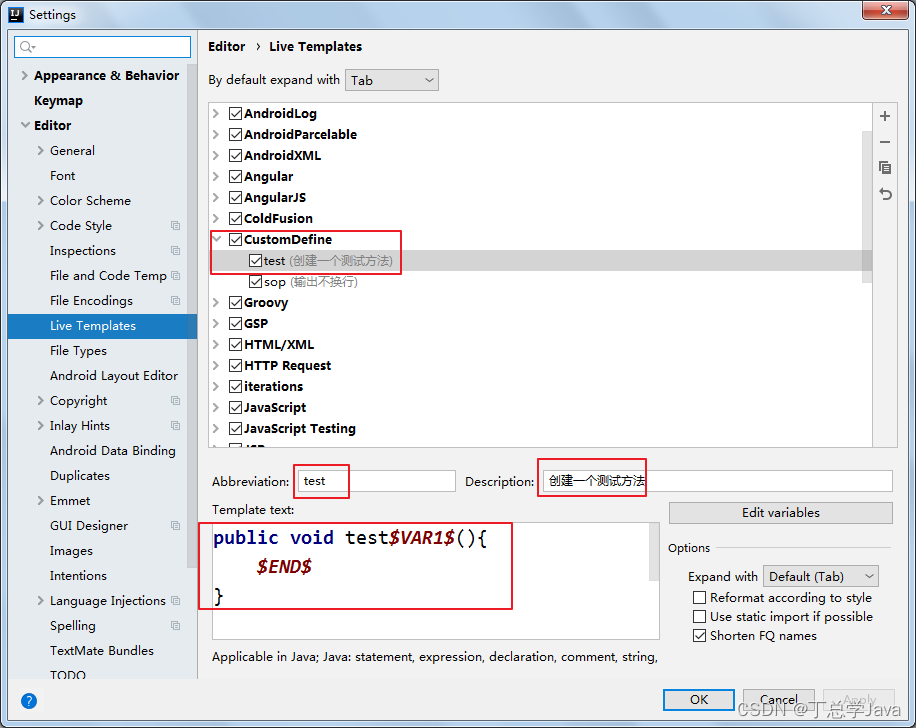Open the By default expand with dropdown

coord(392,80)
